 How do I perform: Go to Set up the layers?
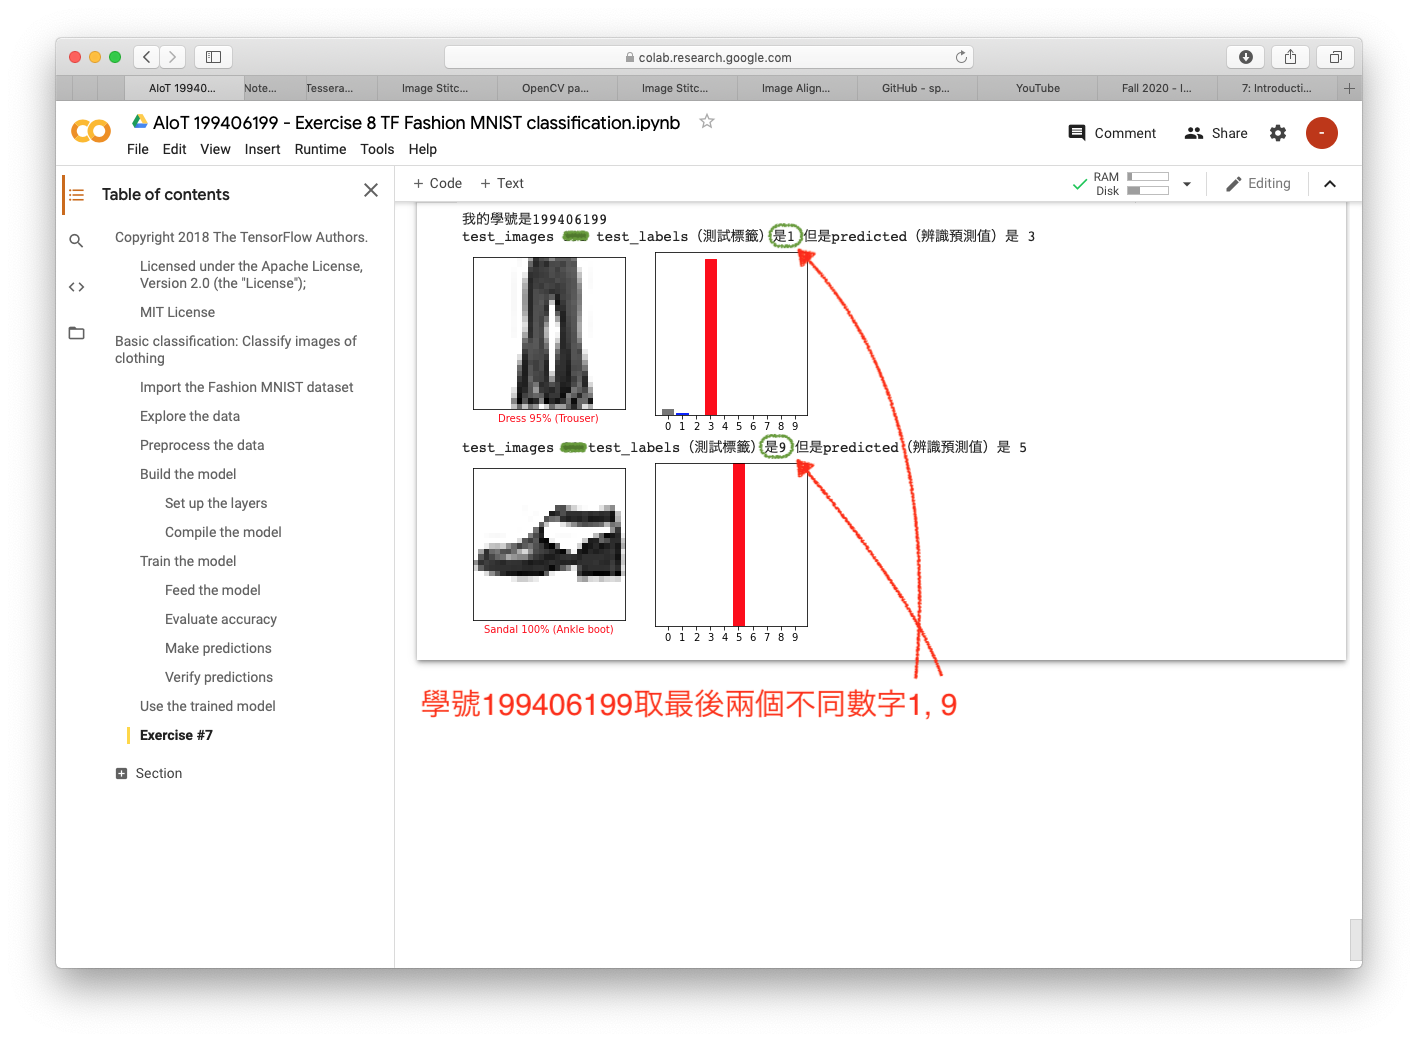click(x=216, y=503)
